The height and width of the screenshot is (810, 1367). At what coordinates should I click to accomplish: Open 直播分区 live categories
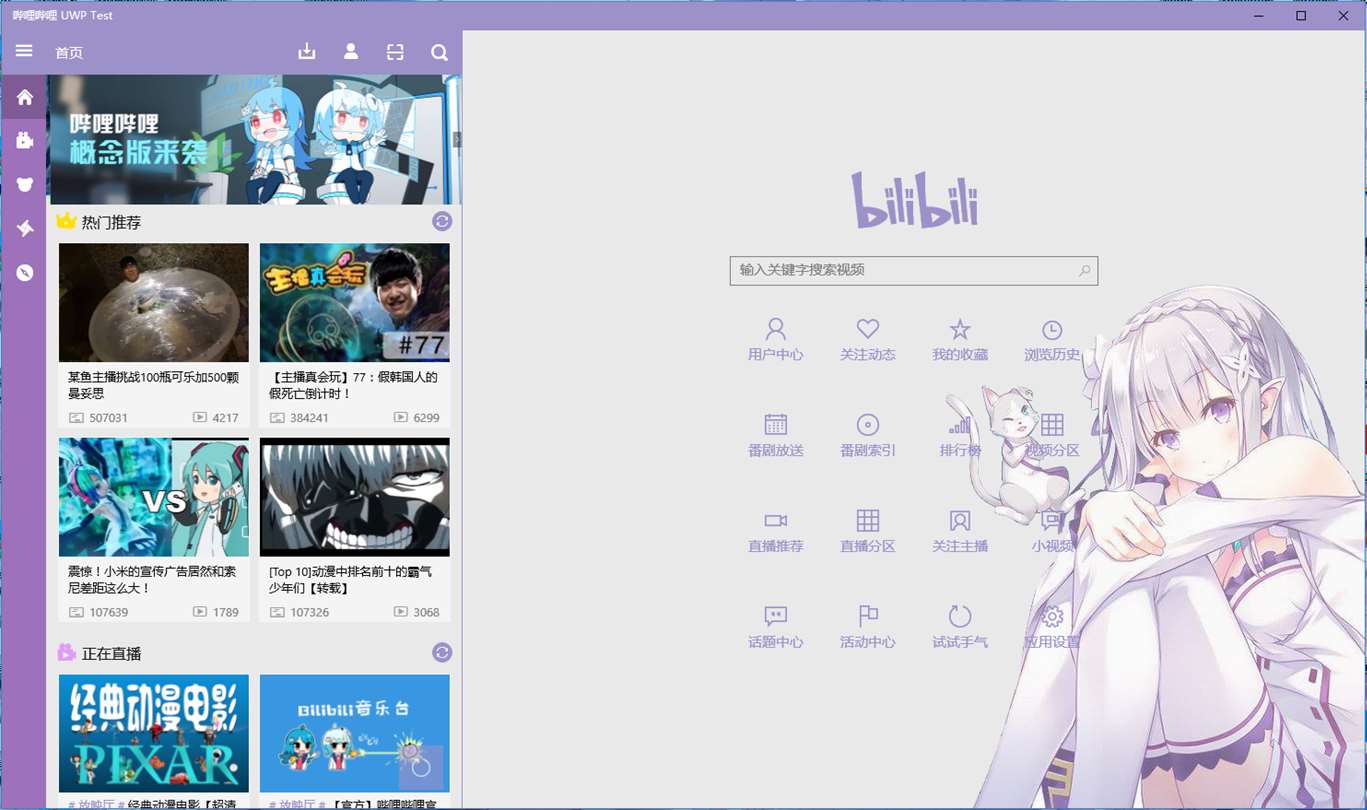click(867, 531)
